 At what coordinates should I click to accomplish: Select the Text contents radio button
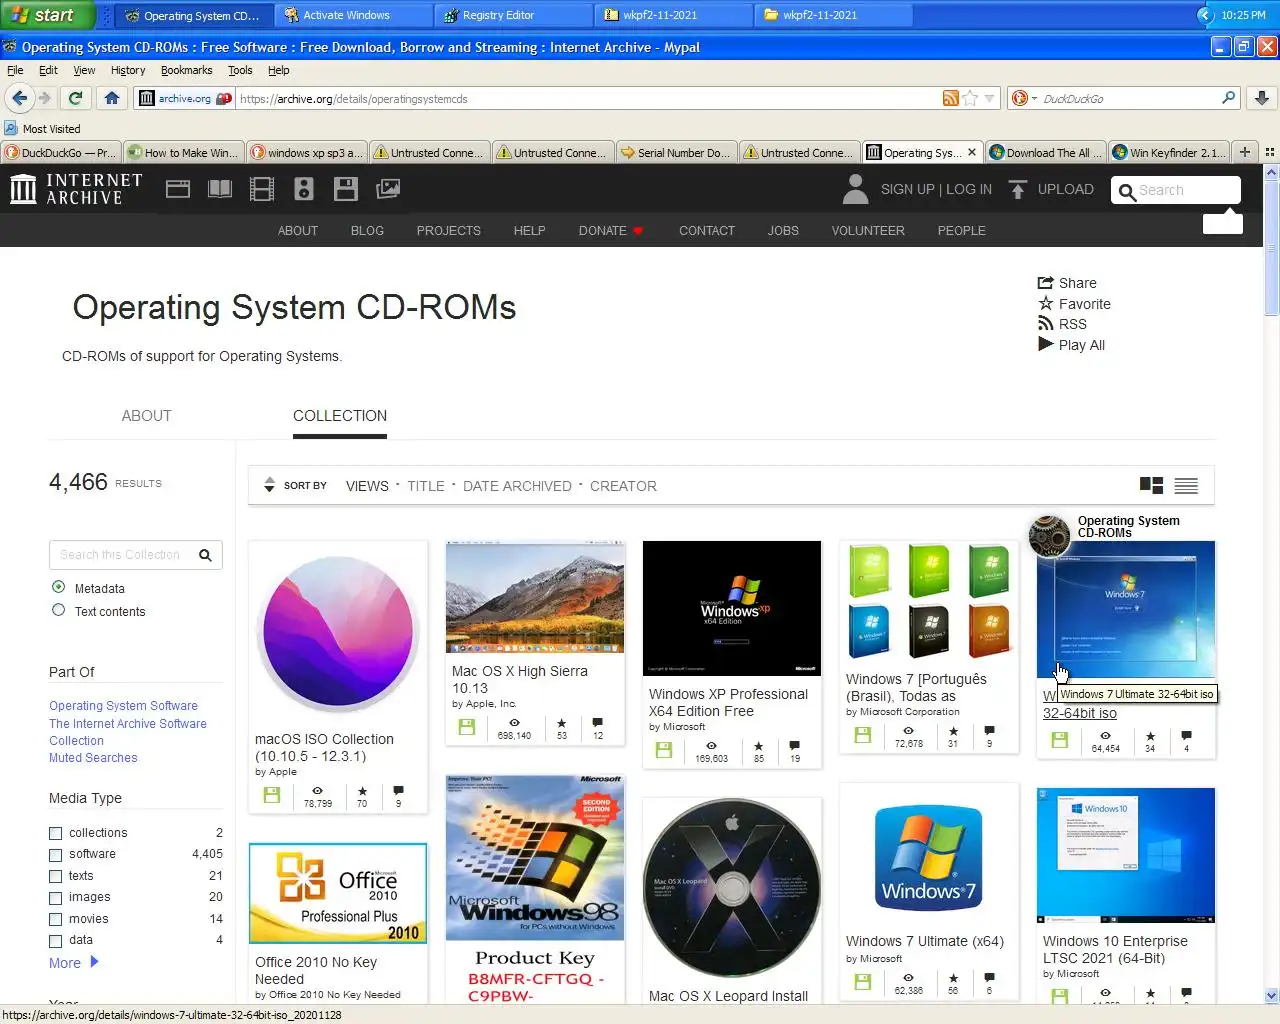pyautogui.click(x=58, y=610)
